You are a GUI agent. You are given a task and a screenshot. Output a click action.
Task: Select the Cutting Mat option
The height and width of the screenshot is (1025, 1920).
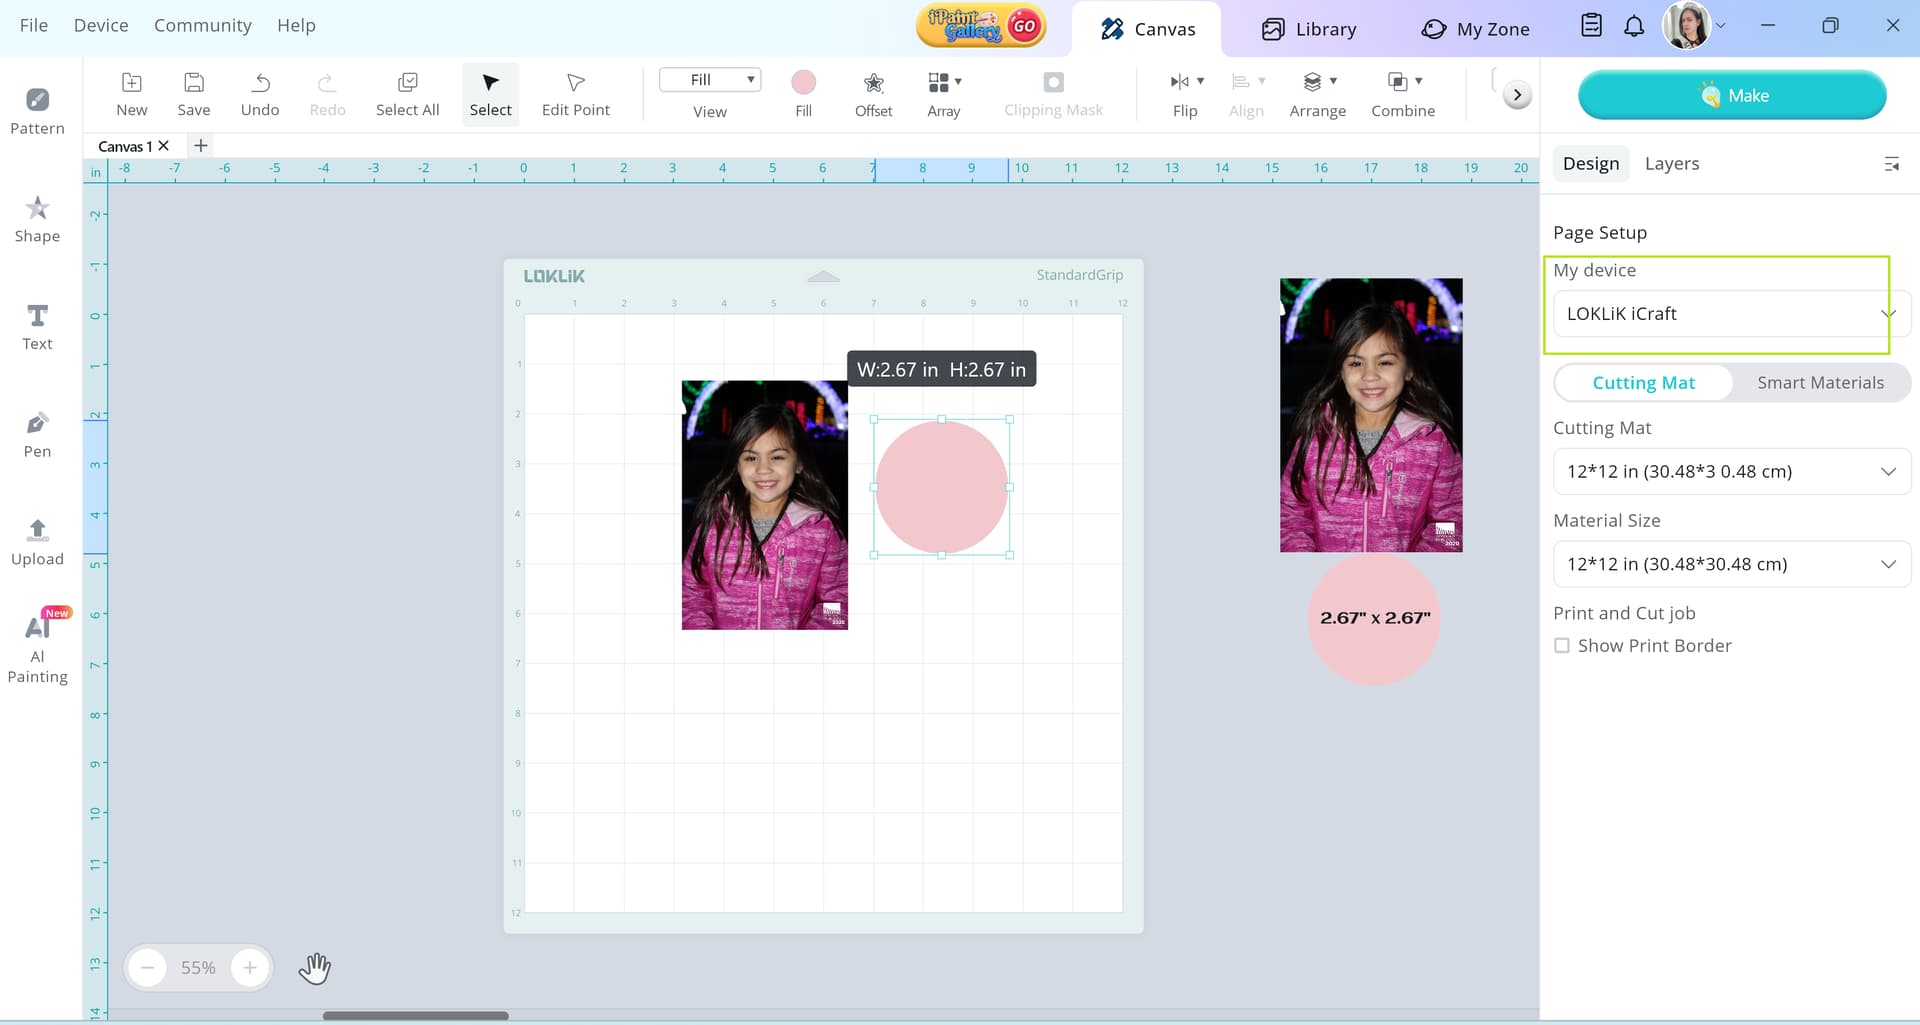[1643, 383]
